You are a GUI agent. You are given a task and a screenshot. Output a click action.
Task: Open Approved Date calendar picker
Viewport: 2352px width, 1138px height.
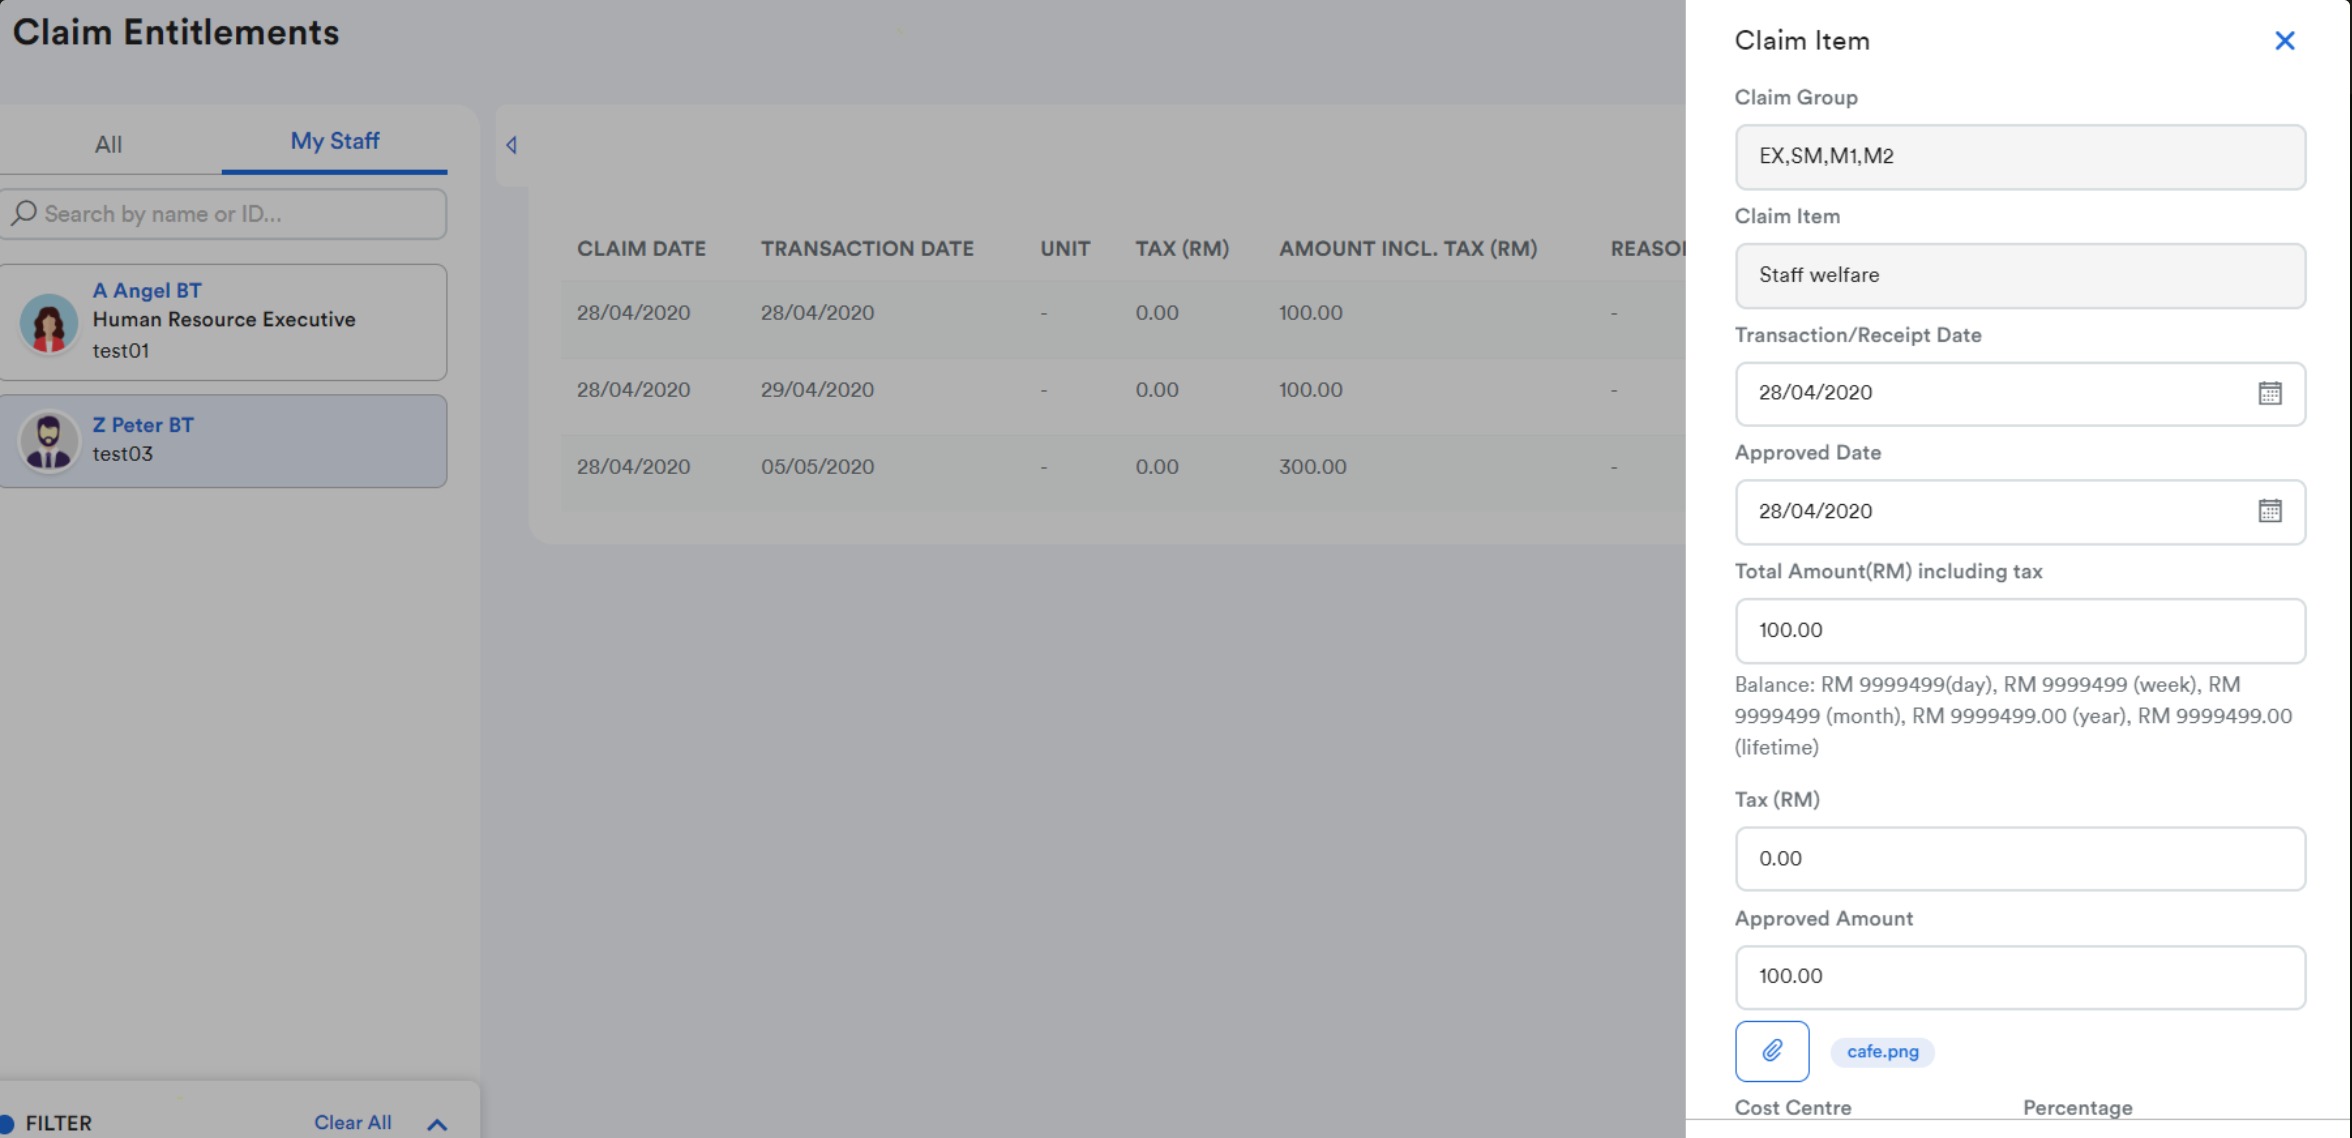click(2269, 511)
